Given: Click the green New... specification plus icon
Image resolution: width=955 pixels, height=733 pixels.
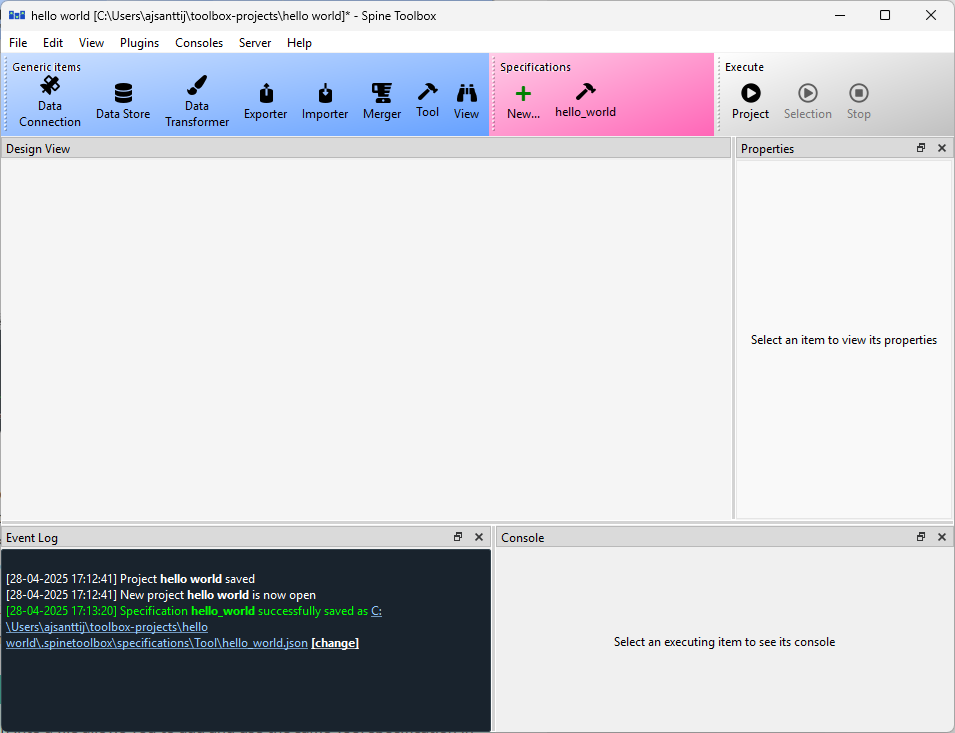Looking at the screenshot, I should (523, 93).
